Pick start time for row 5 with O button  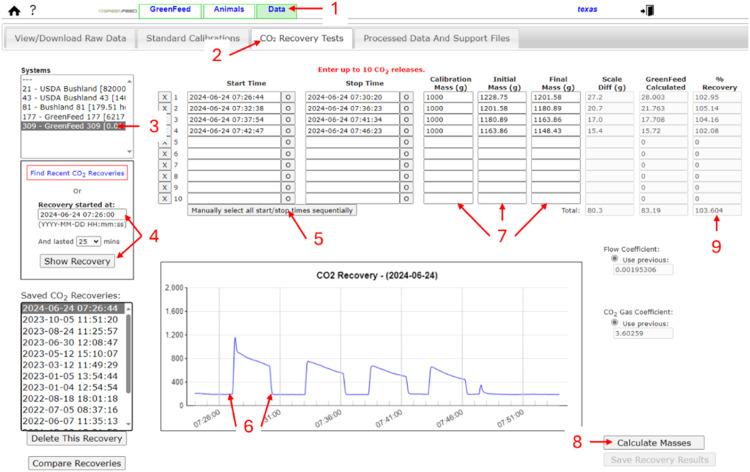(288, 142)
